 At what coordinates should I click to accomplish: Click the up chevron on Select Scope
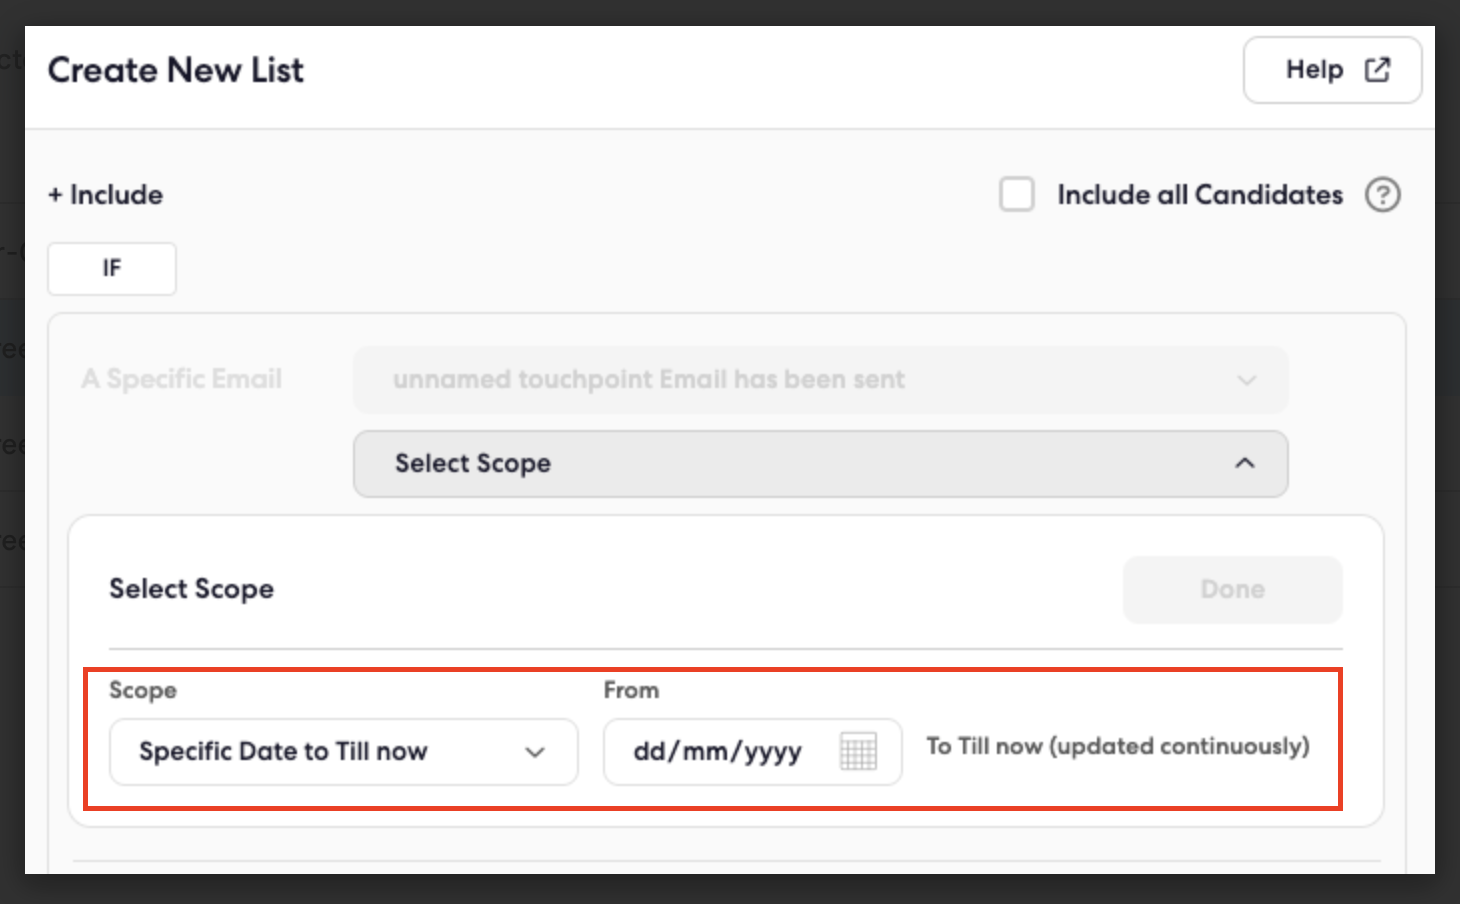[1245, 463]
